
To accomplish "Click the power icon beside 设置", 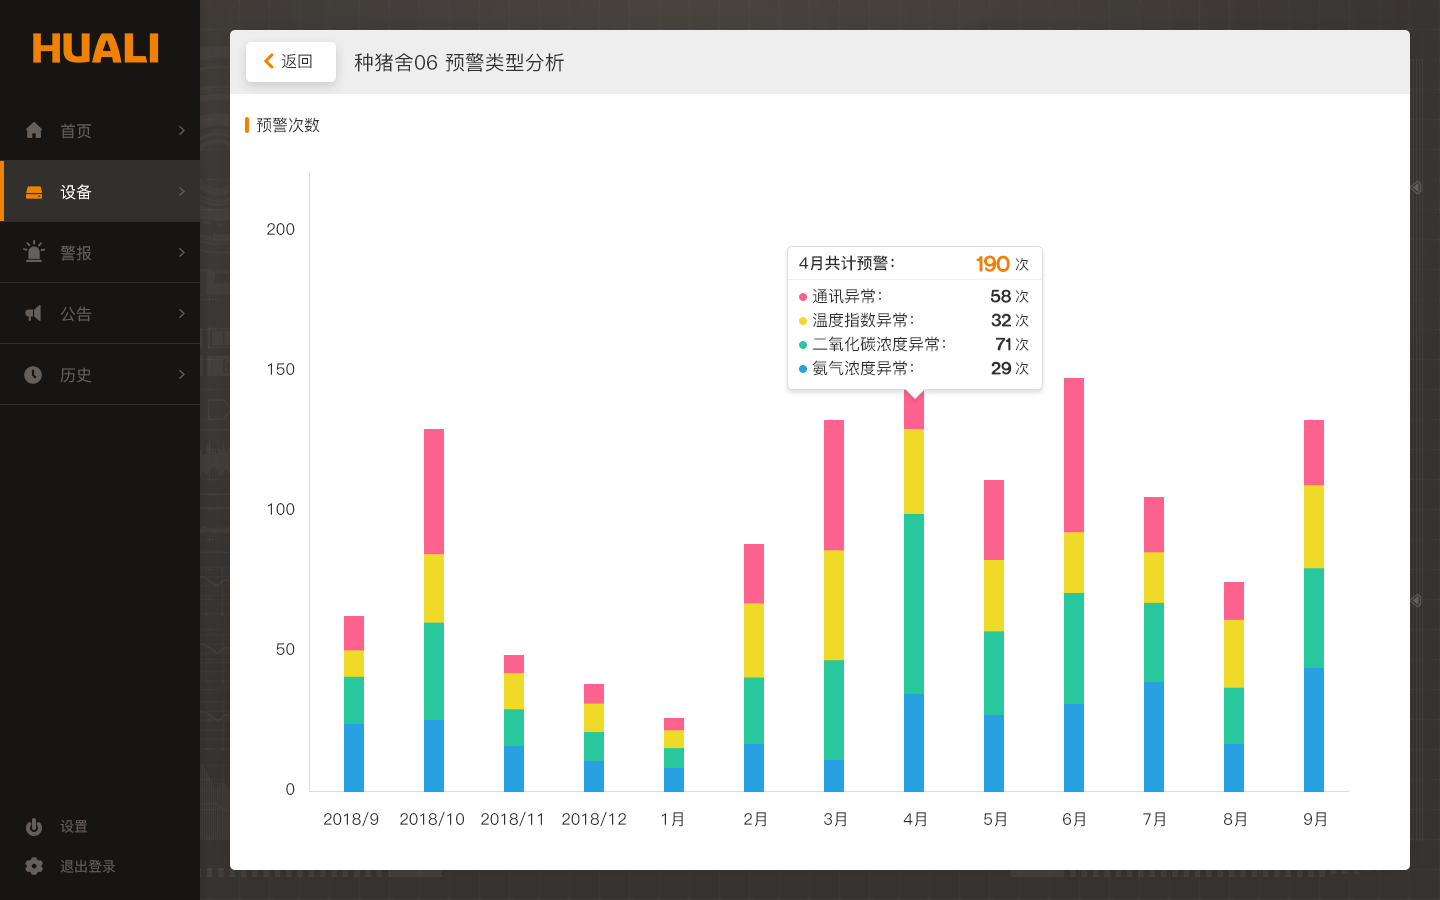I will point(34,827).
